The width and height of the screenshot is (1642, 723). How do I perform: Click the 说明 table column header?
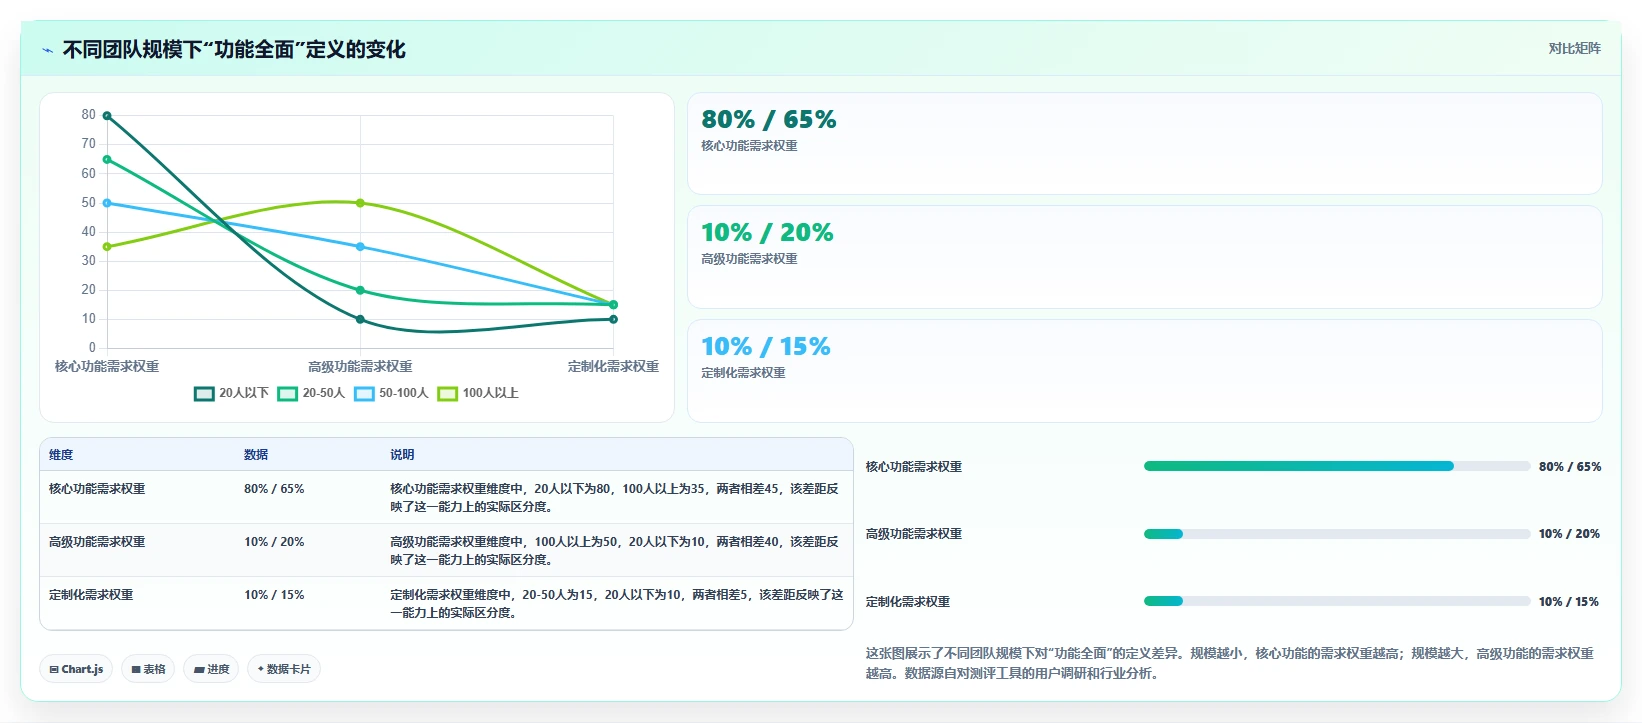(402, 455)
